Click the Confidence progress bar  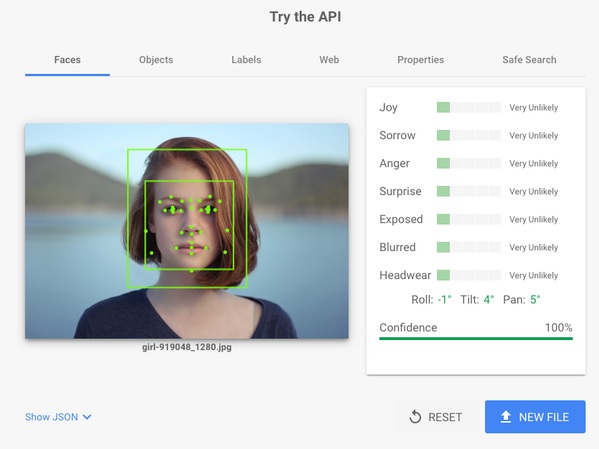coord(476,338)
